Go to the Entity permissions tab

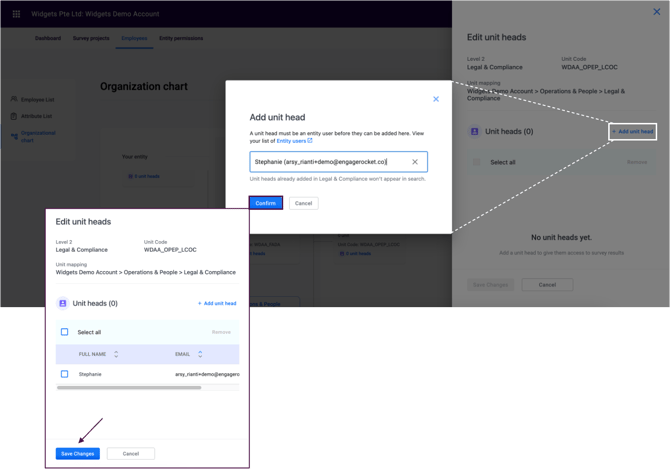[x=181, y=38]
